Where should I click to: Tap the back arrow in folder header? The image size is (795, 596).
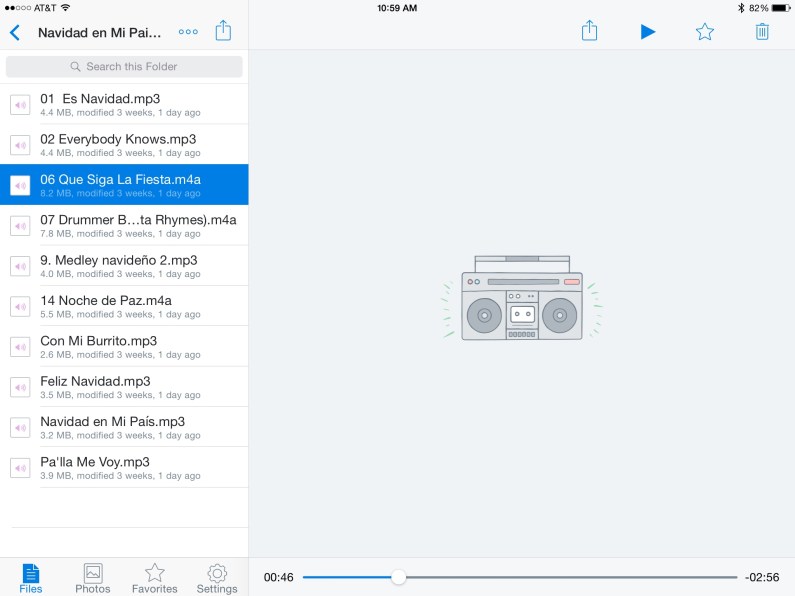coord(14,32)
